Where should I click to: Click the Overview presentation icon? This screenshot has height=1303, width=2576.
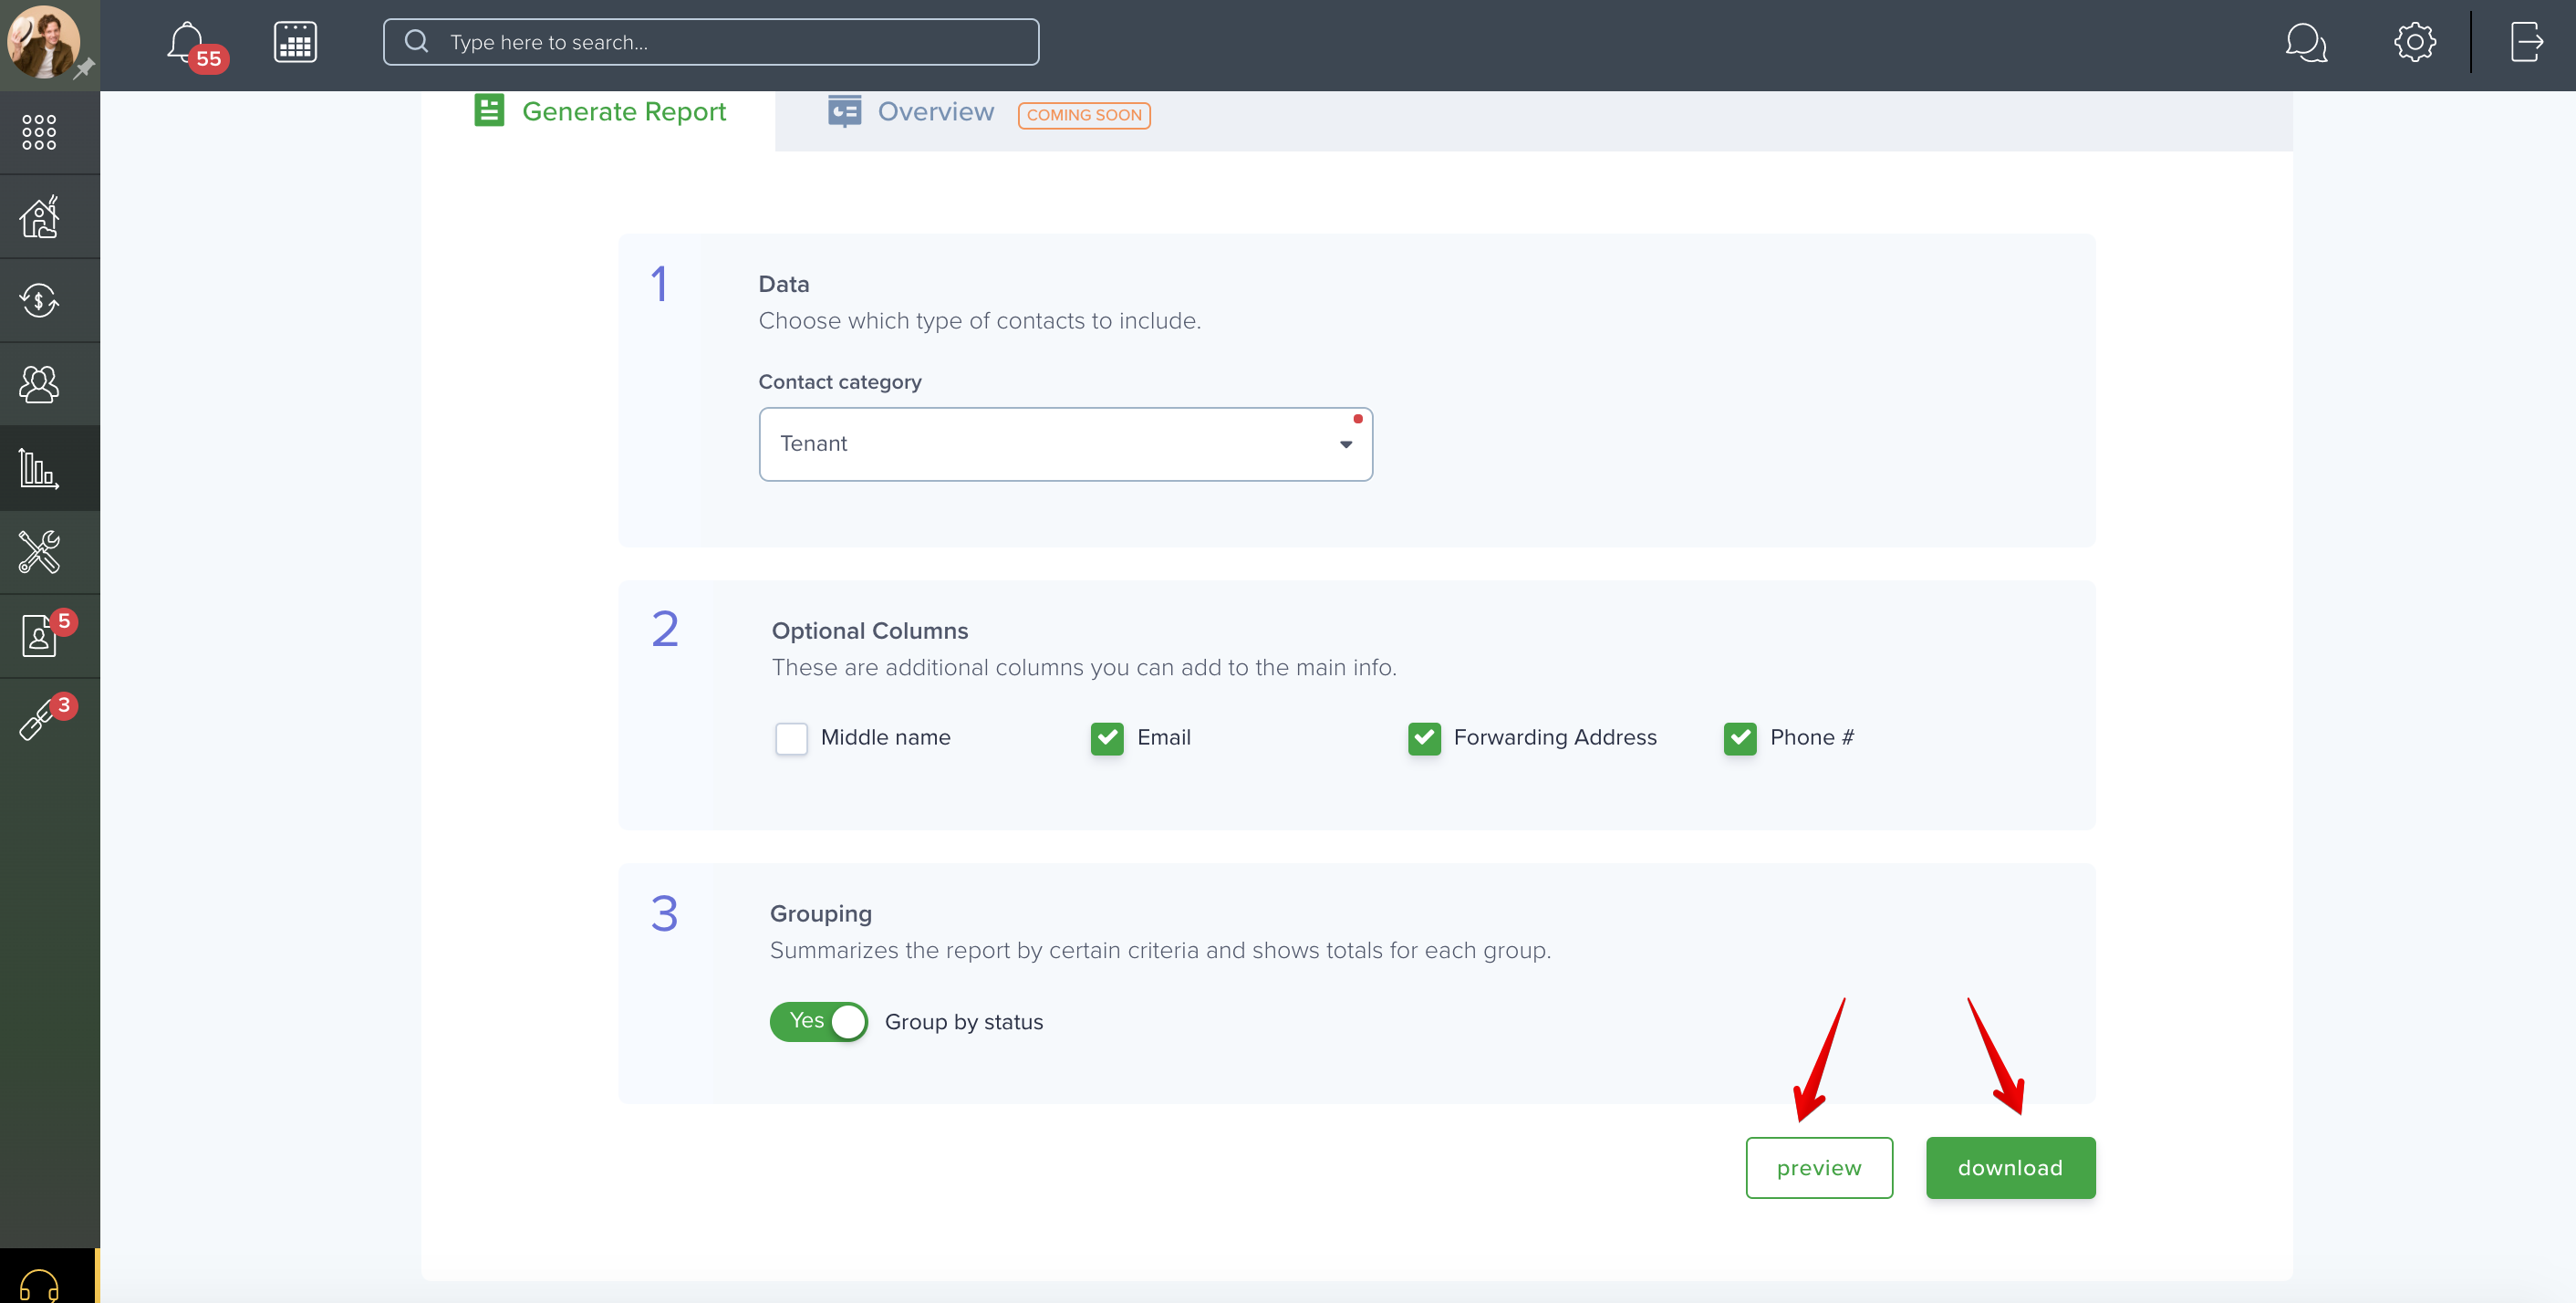point(844,111)
